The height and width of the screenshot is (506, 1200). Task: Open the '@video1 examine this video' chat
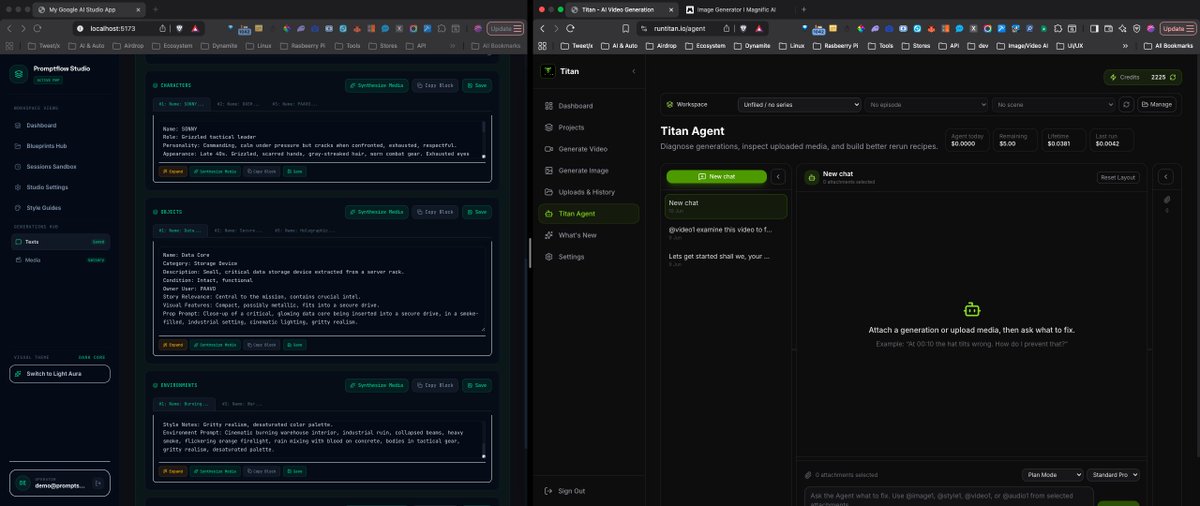(x=727, y=232)
